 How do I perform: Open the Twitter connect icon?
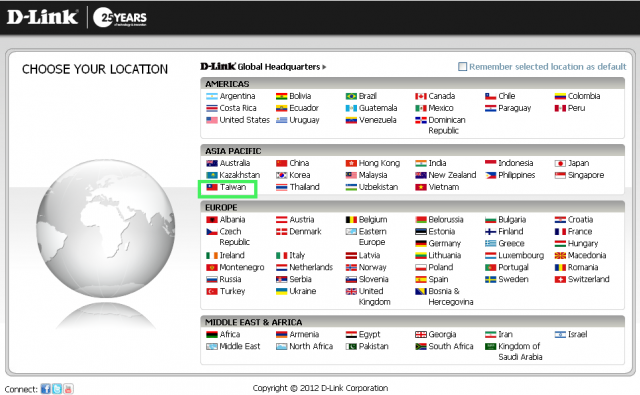[x=57, y=389]
